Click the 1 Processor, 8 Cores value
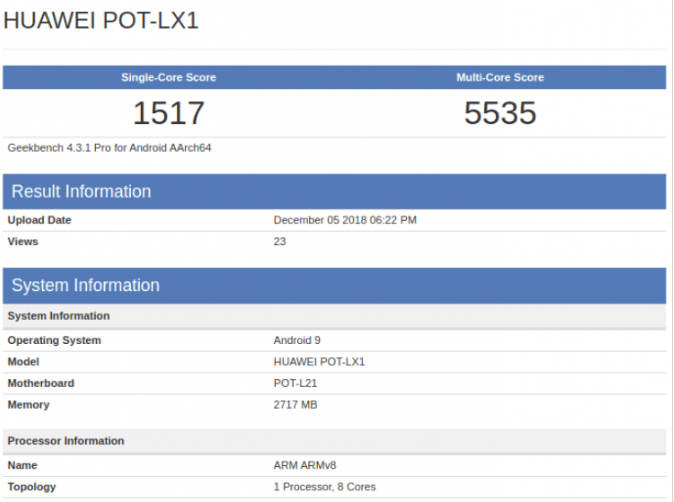This screenshot has width=674, height=502. point(325,487)
